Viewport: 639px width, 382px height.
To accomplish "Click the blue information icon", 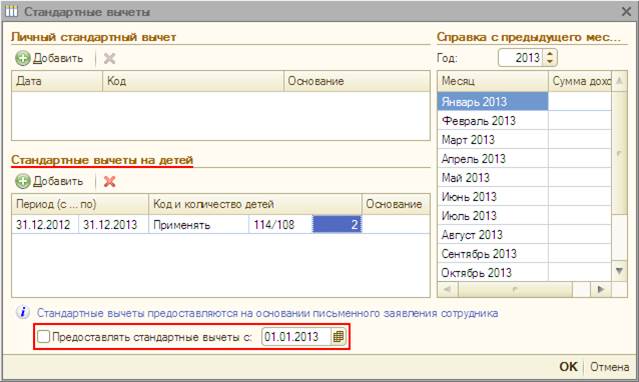I will (x=23, y=313).
